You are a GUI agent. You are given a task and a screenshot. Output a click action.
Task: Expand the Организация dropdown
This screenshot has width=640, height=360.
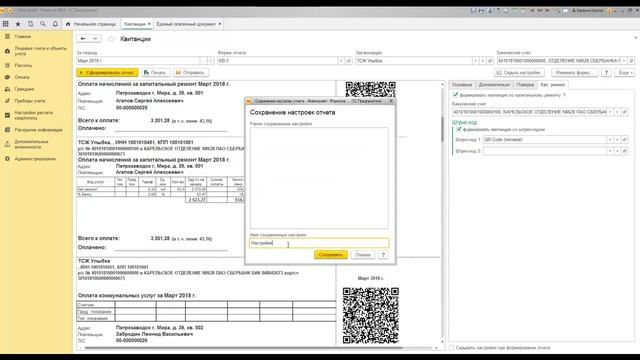(x=476, y=61)
